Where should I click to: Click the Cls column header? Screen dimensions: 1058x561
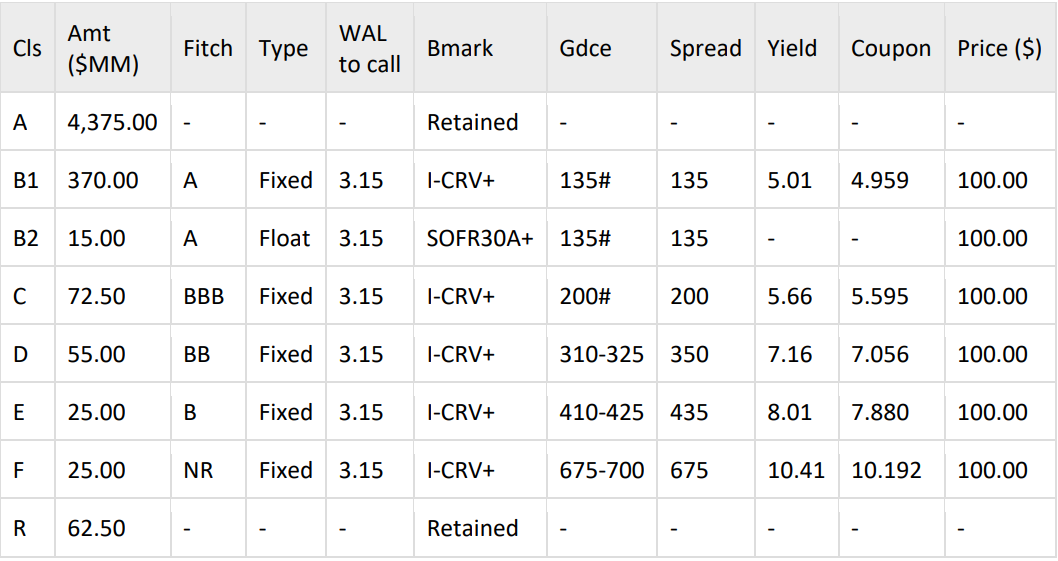tap(27, 48)
